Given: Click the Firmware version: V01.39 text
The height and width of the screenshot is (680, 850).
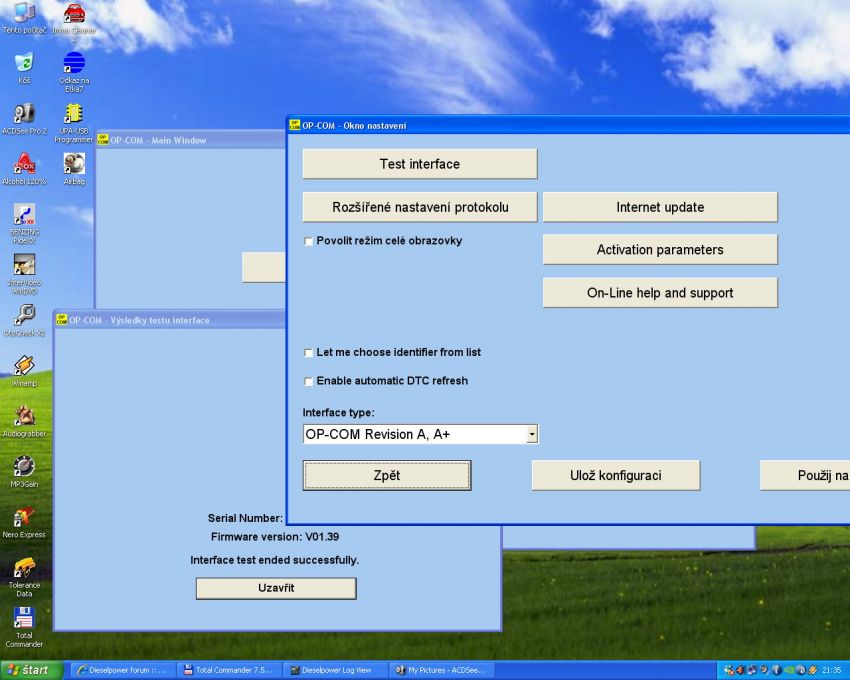Looking at the screenshot, I should pos(275,537).
